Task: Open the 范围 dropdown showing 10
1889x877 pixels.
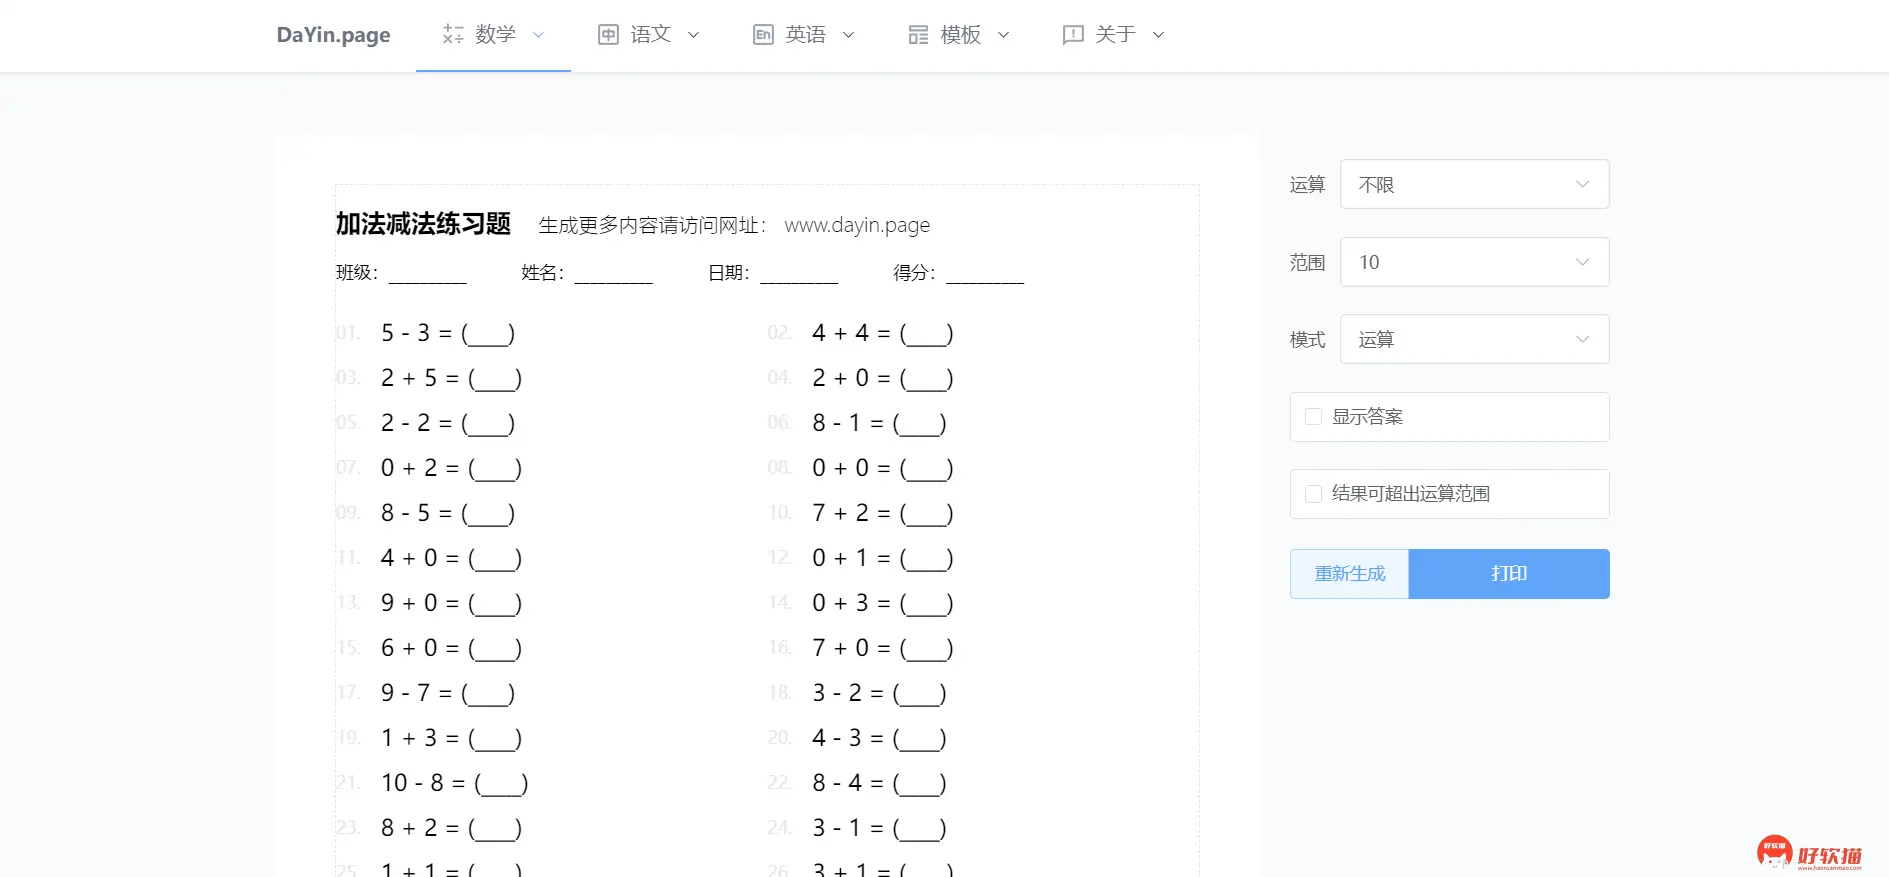Action: 1474,262
